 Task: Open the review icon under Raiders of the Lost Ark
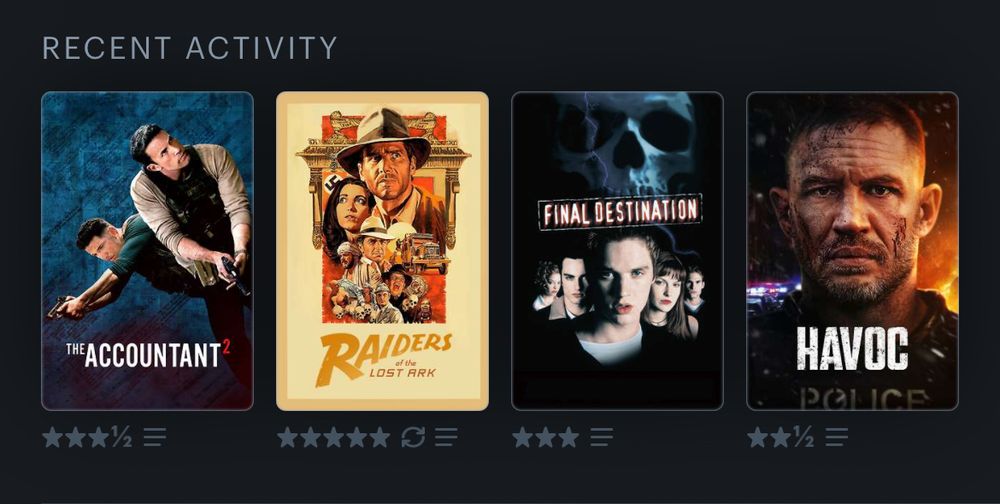[x=446, y=437]
